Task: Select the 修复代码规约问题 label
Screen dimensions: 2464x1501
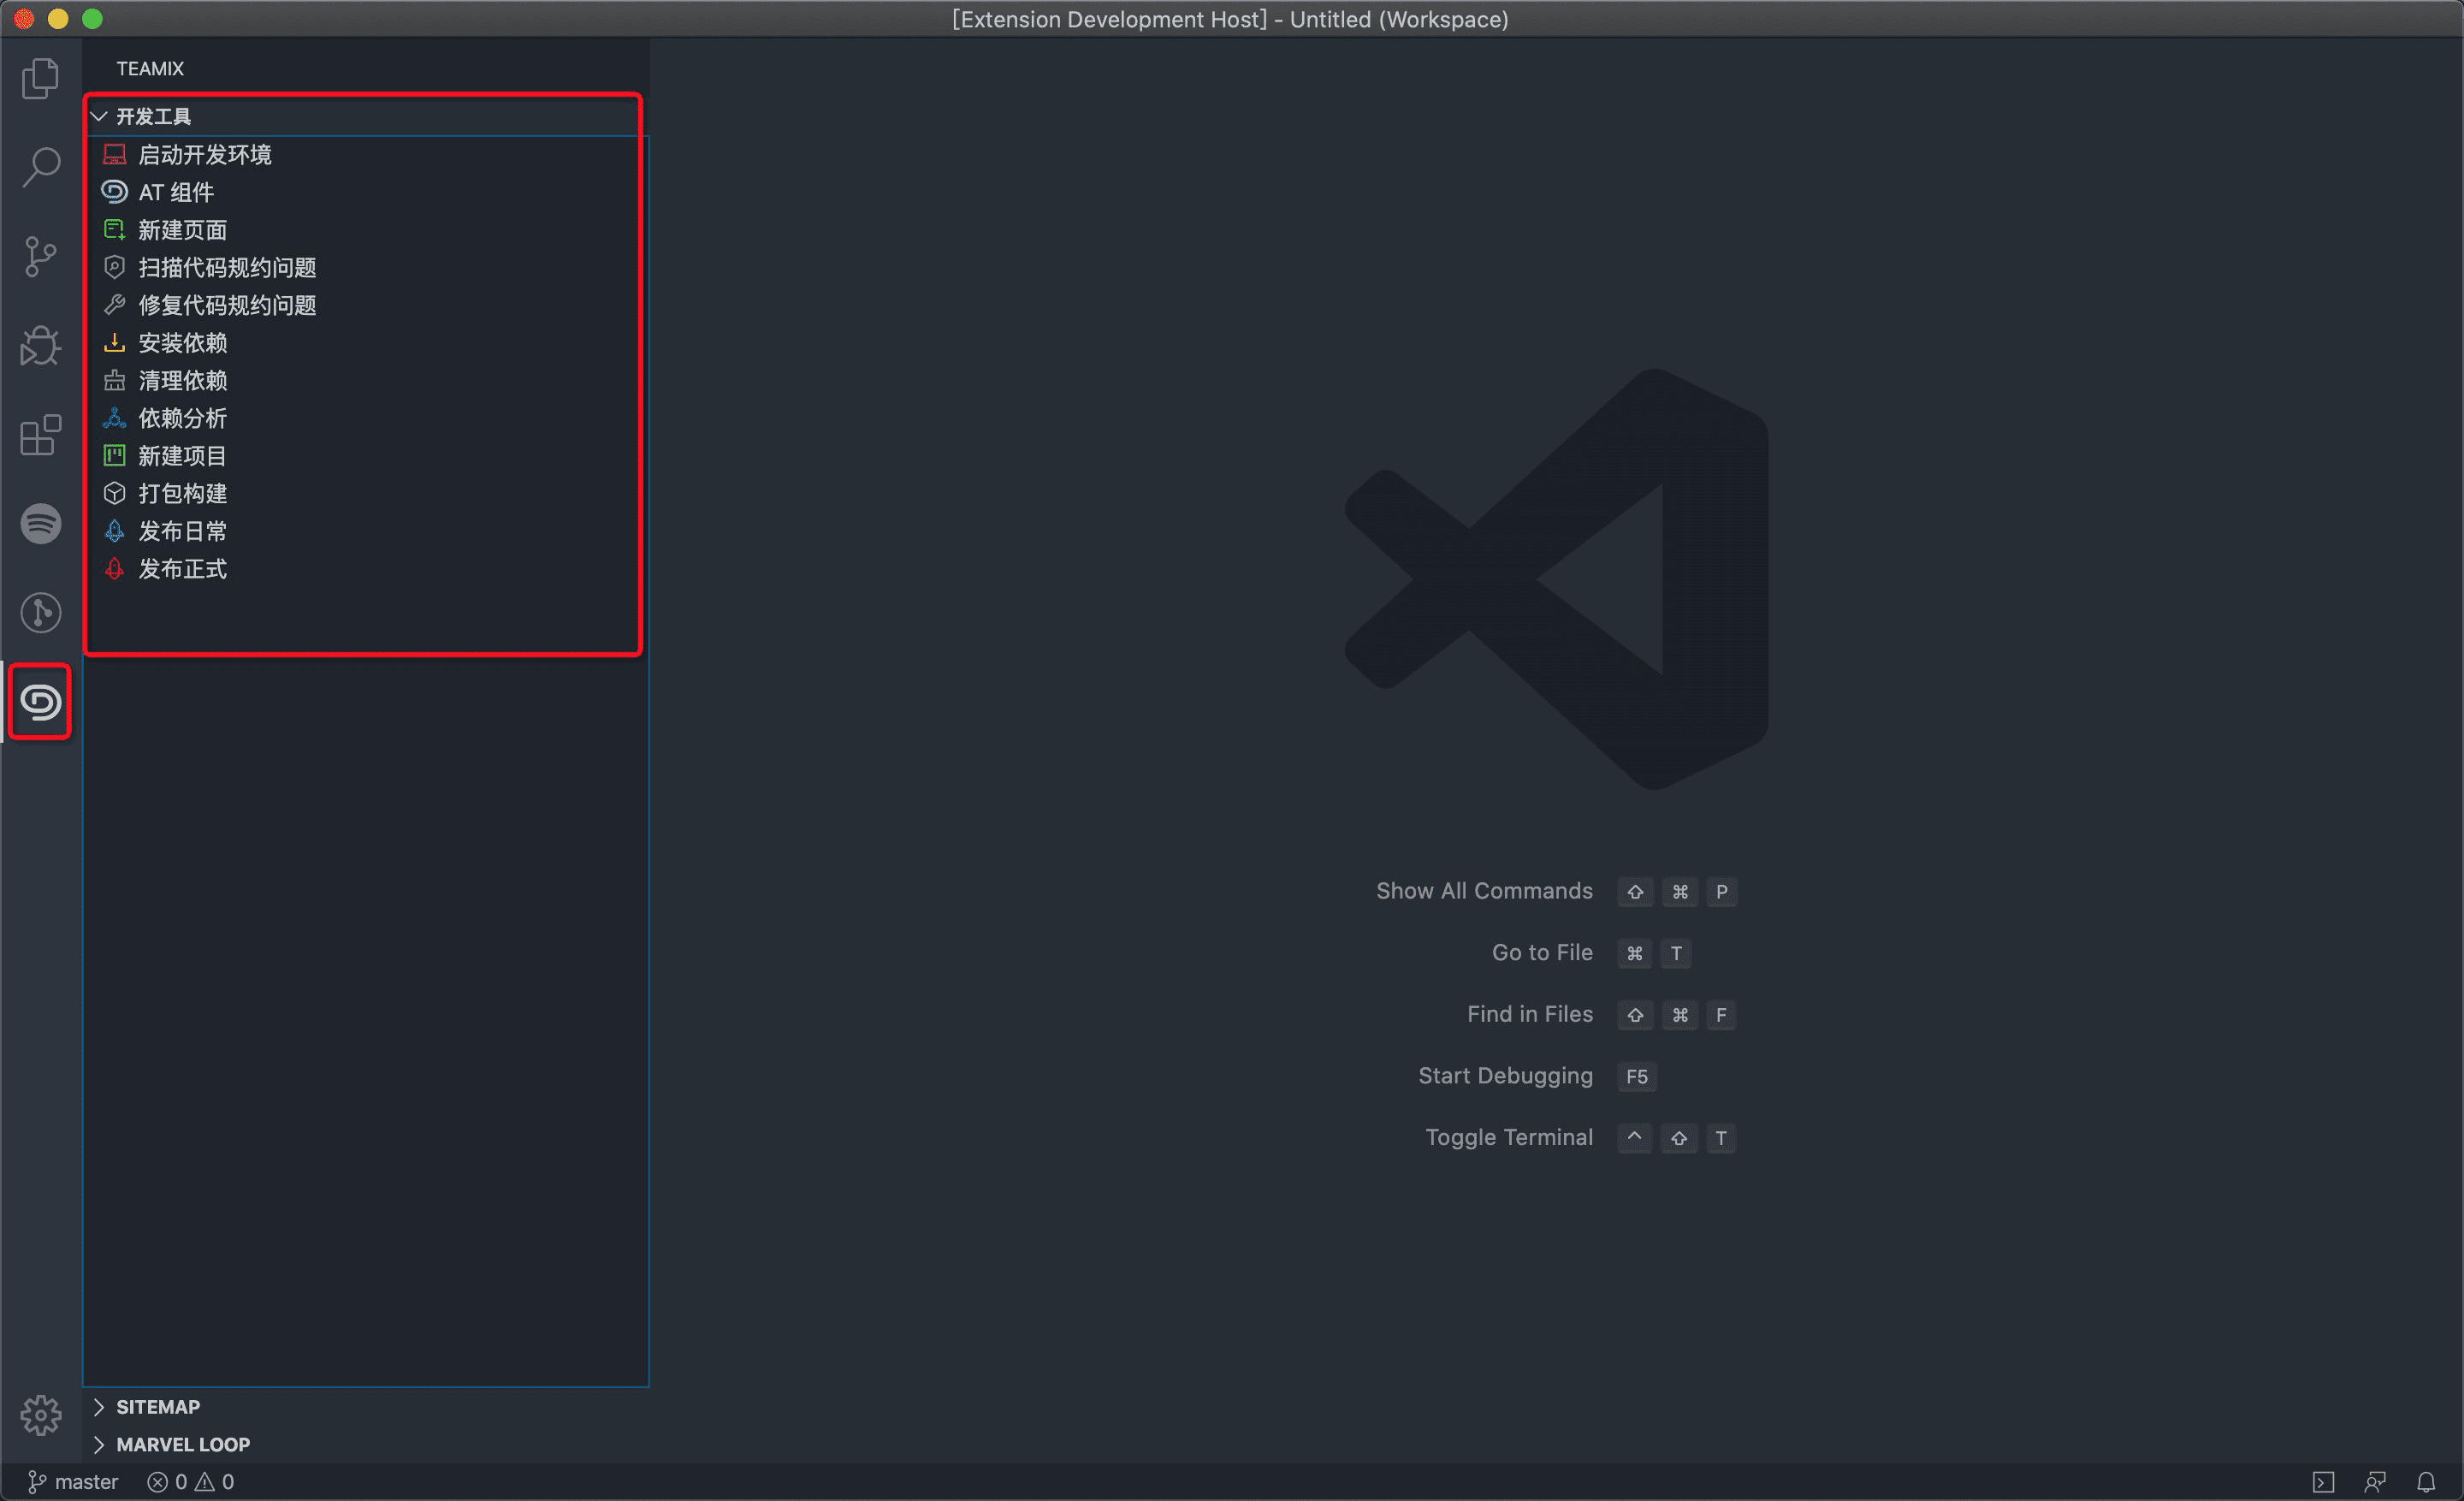Action: click(227, 305)
